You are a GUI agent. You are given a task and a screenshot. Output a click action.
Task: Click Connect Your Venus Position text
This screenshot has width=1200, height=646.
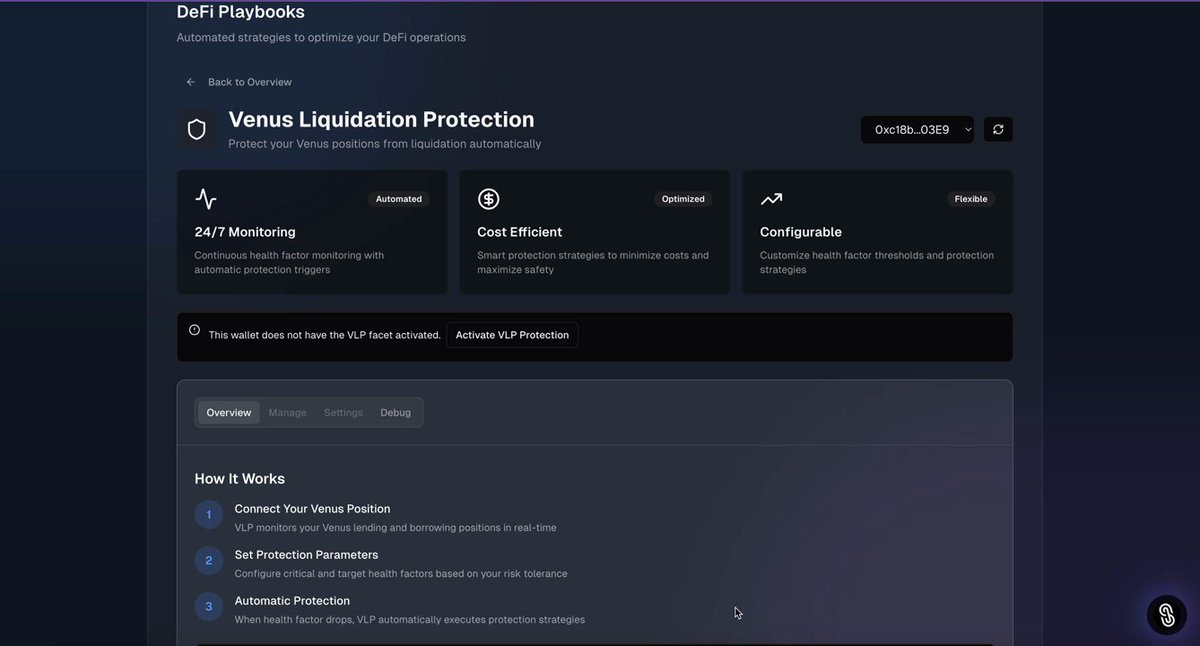point(312,509)
